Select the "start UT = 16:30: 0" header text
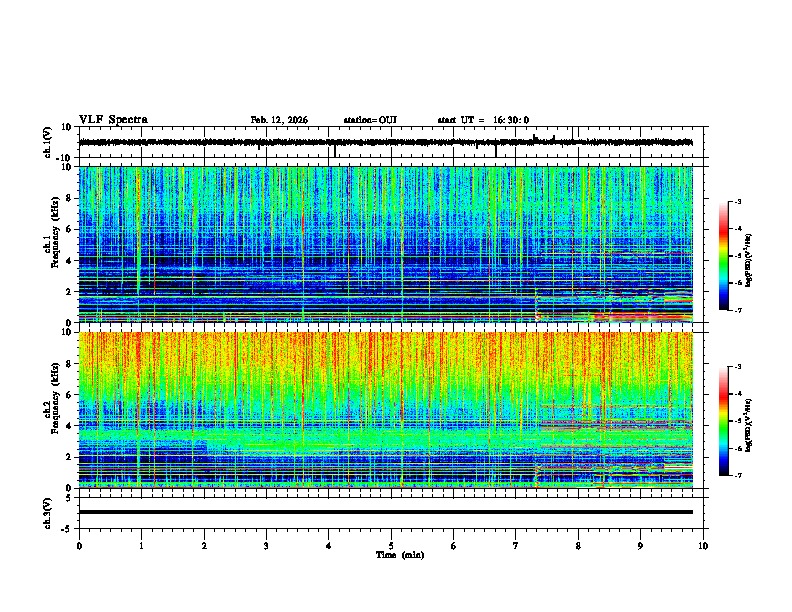 (483, 120)
